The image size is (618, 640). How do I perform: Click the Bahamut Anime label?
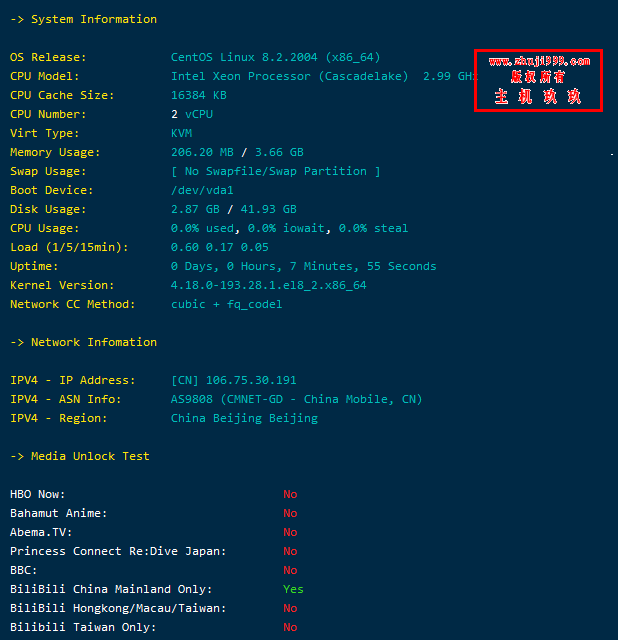(x=58, y=513)
